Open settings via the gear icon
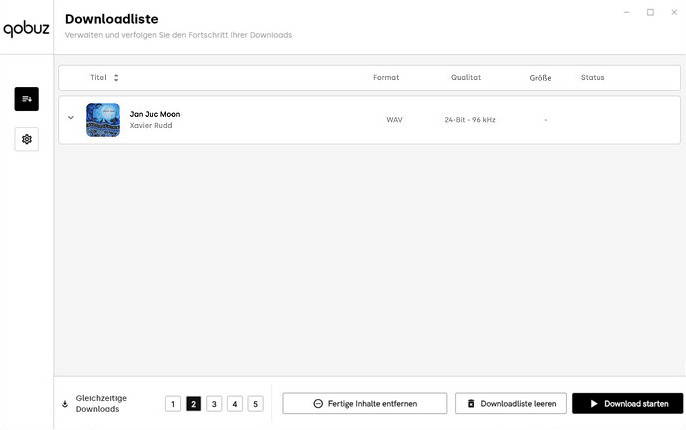686x430 pixels. [x=26, y=139]
